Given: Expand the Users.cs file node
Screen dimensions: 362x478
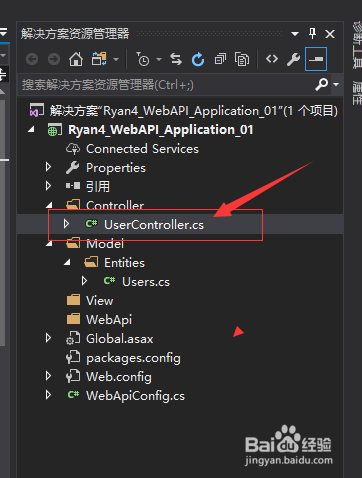Looking at the screenshot, I should [x=84, y=281].
